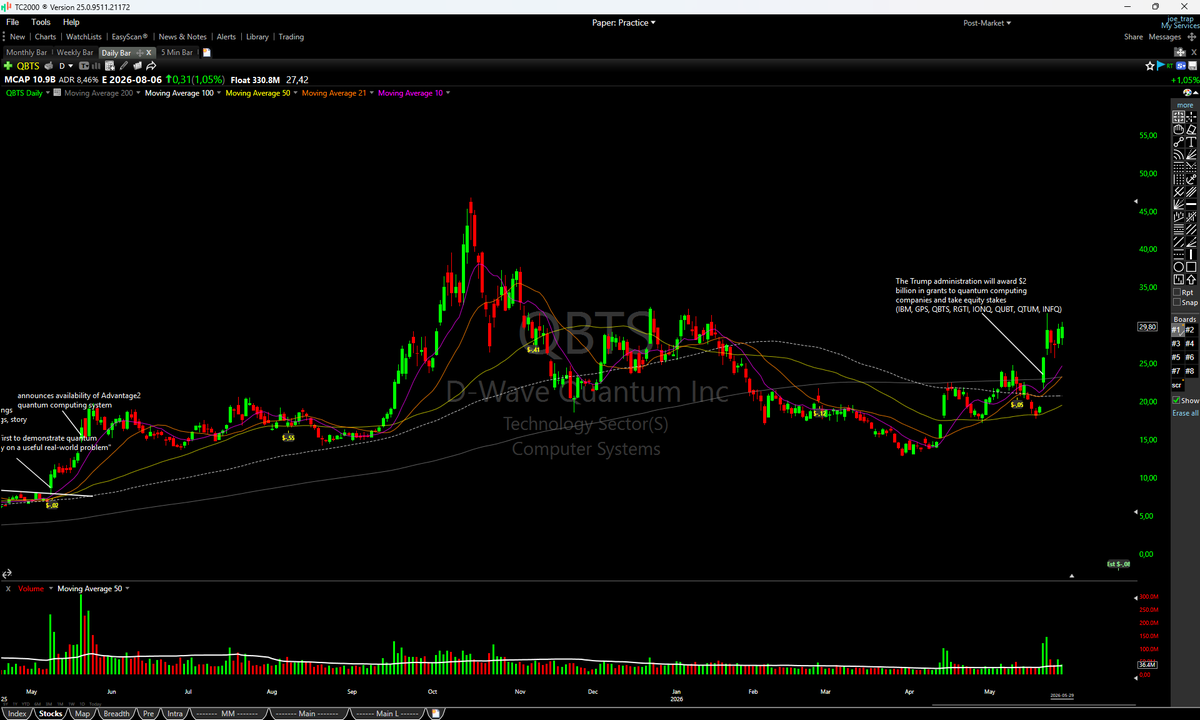This screenshot has width=1200, height=720.
Task: Switch to the Intra layout tab
Action: pos(176,713)
